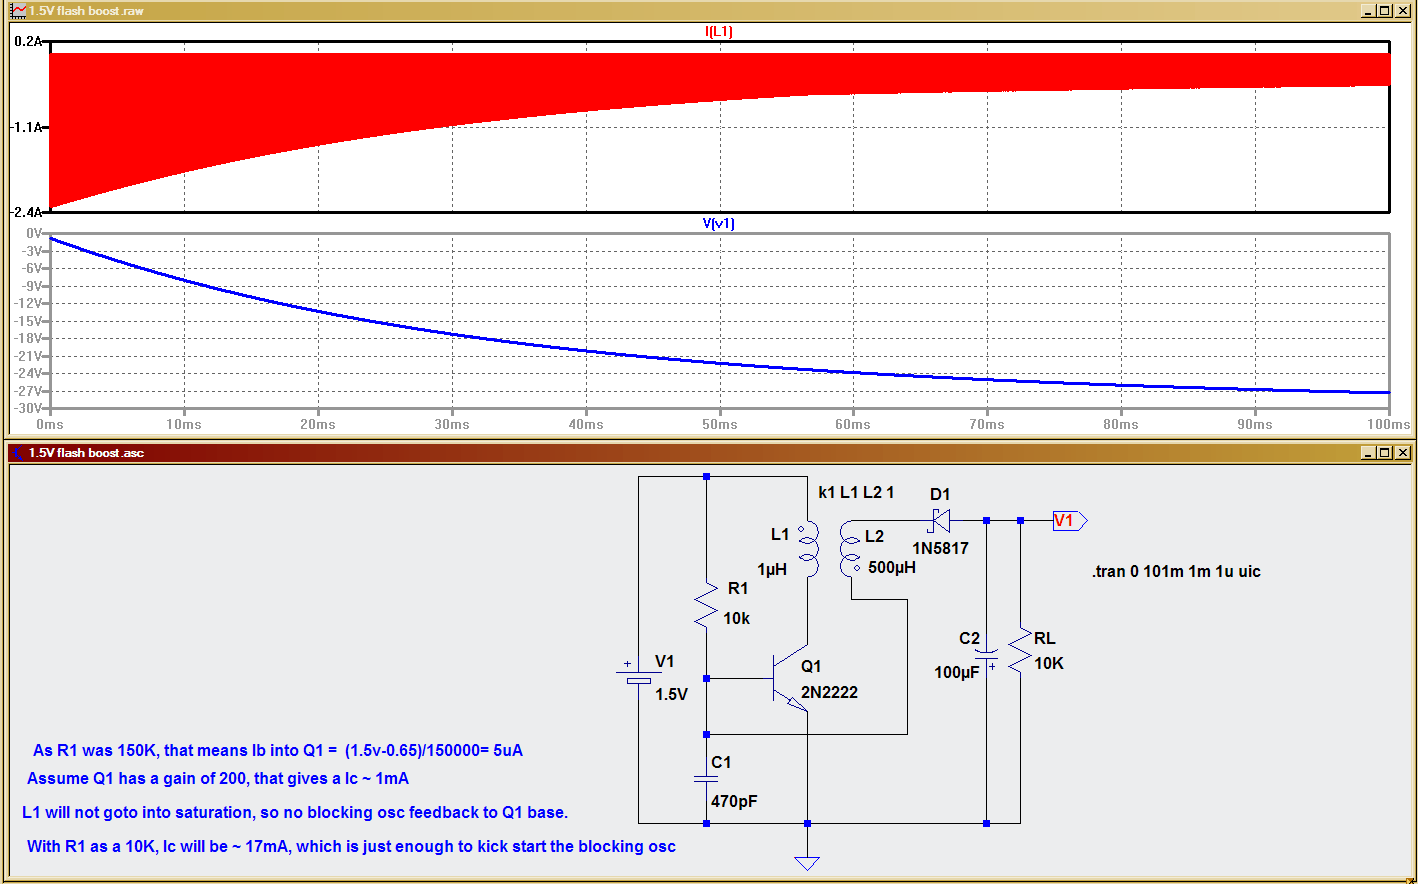Select the Q1 NPN transistor symbol

click(x=790, y=679)
